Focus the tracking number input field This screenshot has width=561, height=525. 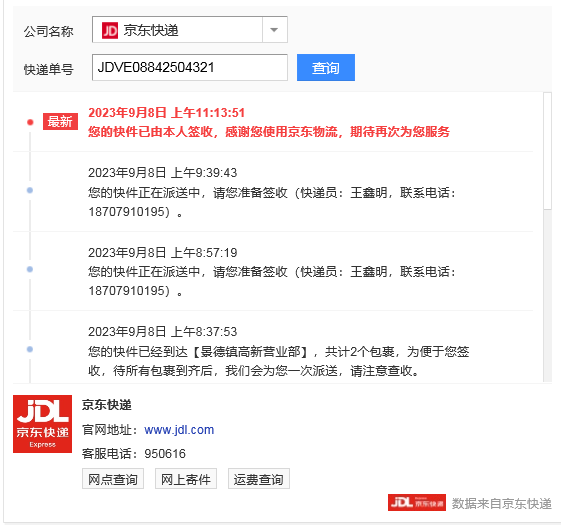point(190,67)
